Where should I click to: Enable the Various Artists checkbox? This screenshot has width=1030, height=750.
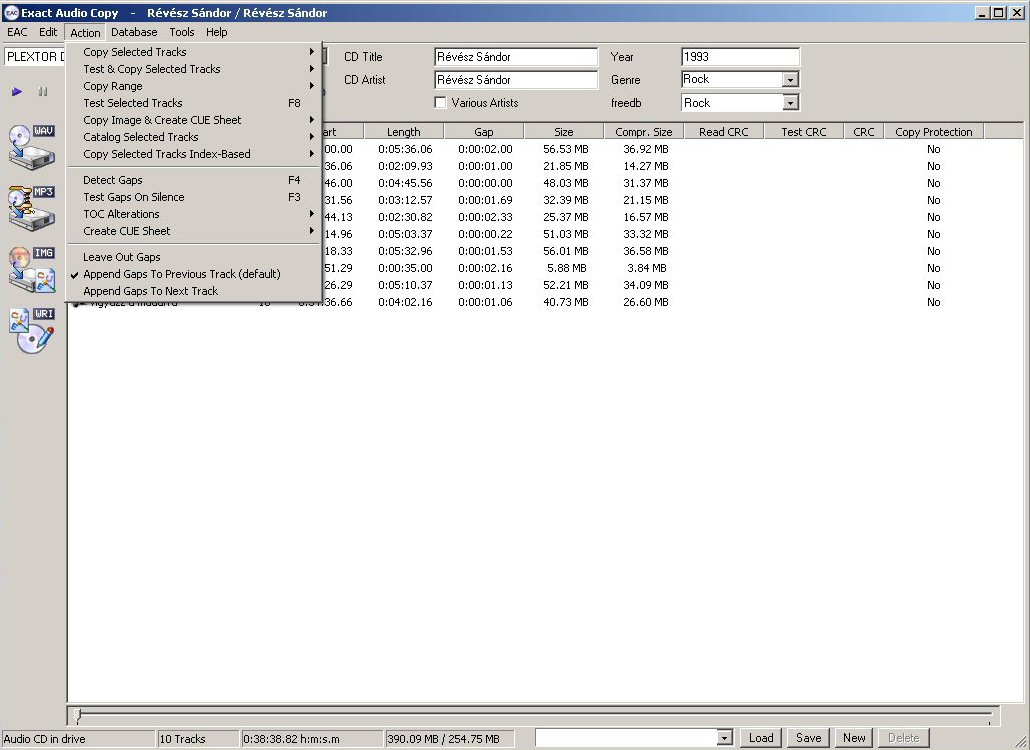(x=440, y=103)
